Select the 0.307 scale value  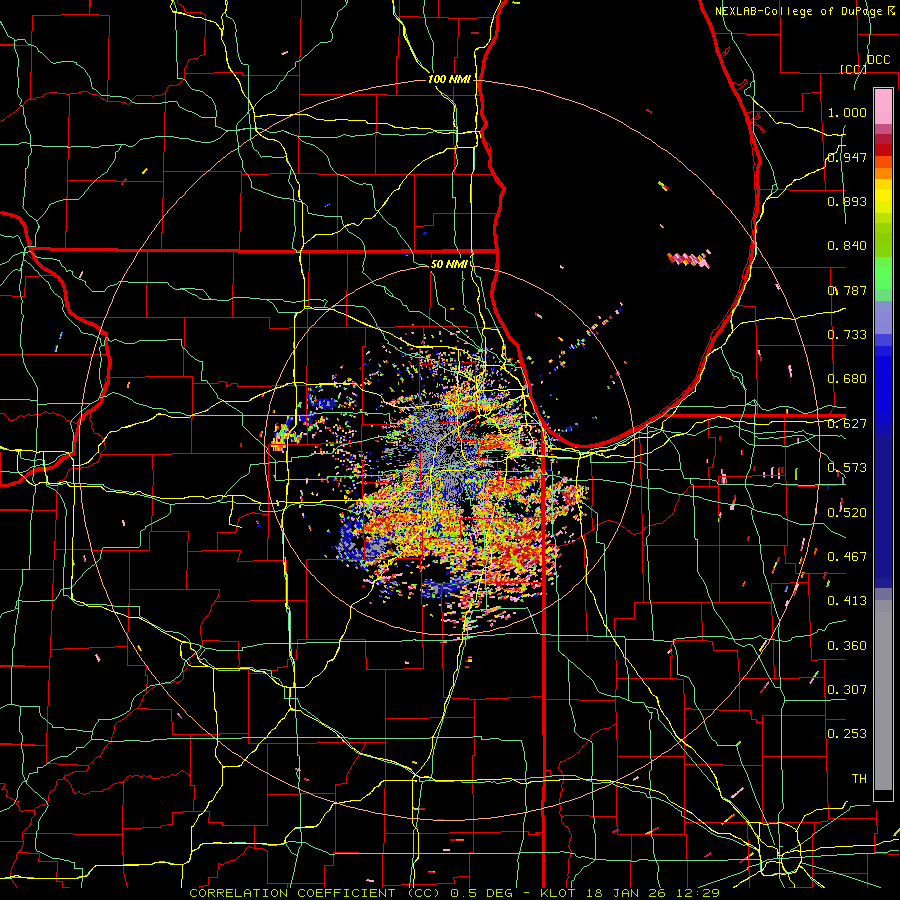pyautogui.click(x=847, y=690)
